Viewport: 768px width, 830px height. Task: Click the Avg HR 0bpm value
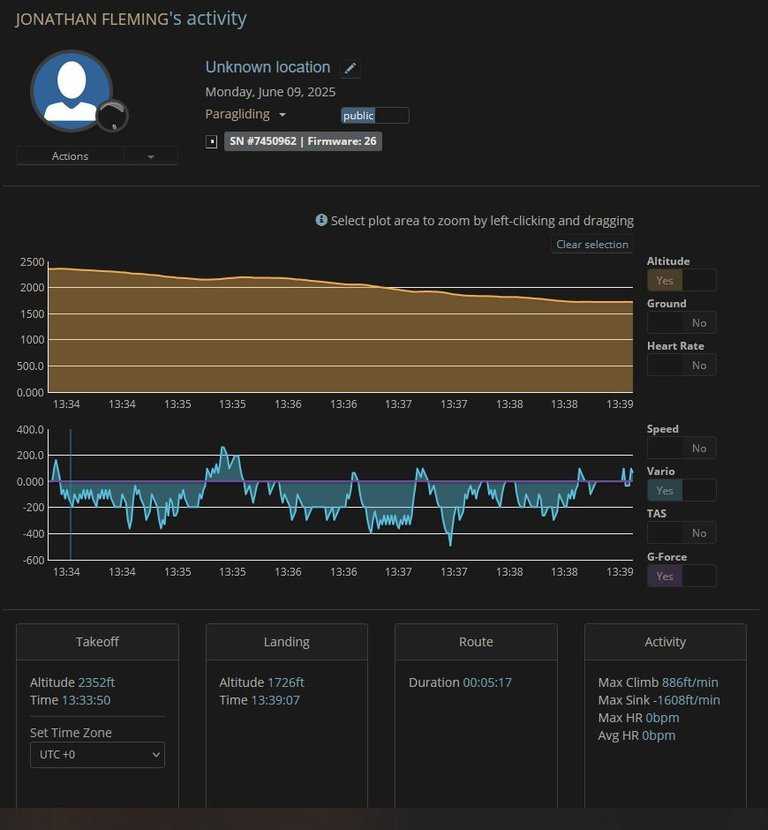pos(658,735)
